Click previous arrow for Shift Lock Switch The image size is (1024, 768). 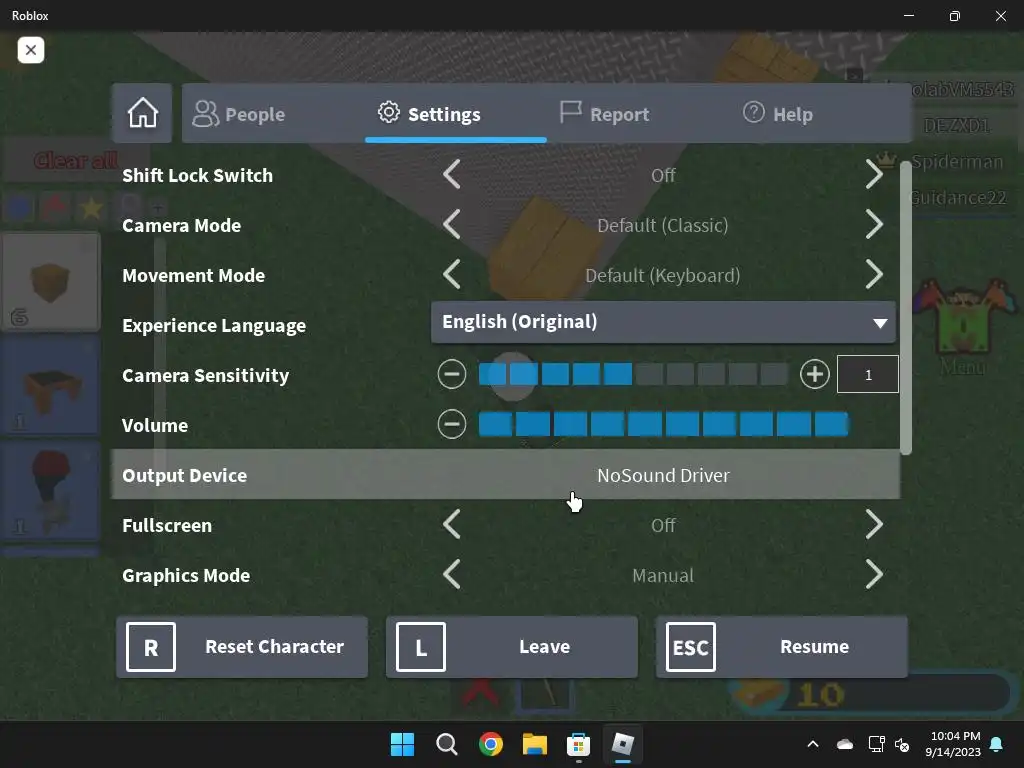[x=452, y=175]
